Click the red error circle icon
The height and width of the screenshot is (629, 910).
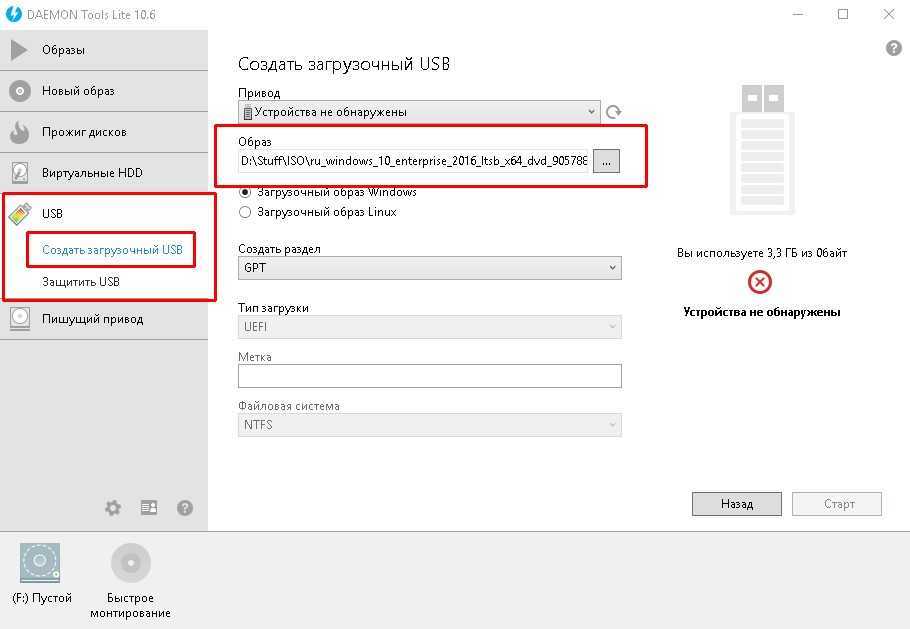coord(760,283)
